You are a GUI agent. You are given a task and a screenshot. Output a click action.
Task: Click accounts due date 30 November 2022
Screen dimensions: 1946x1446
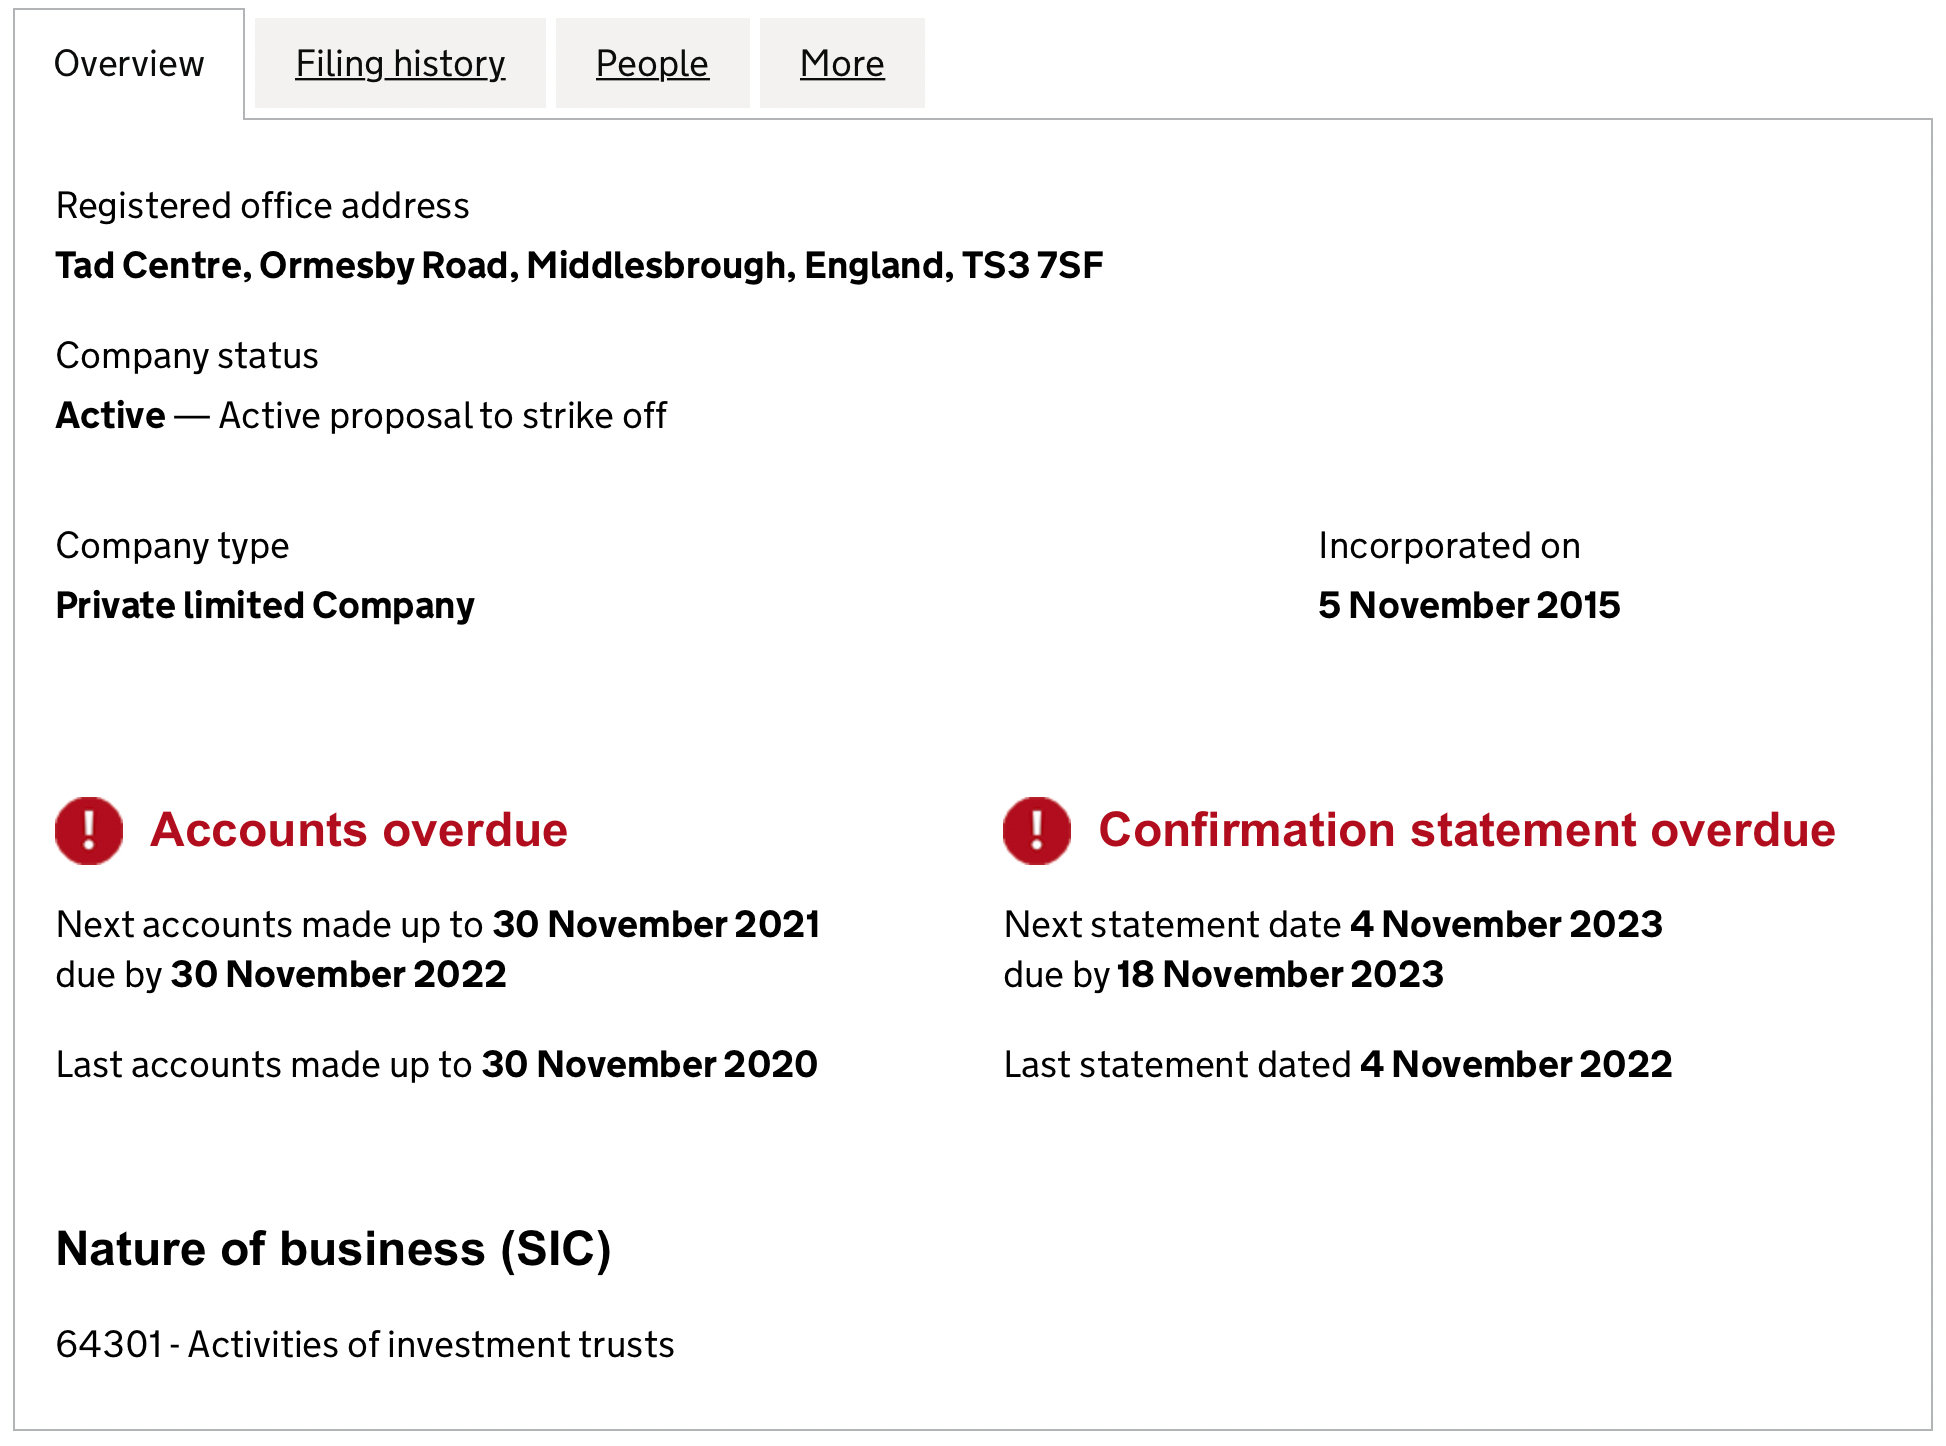coord(339,975)
